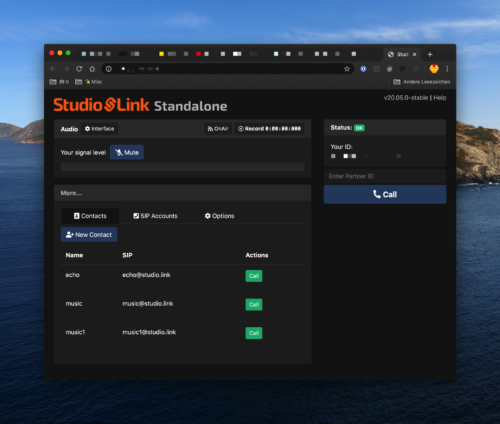The image size is (500, 424).
Task: Call the music1 contact
Action: pos(254,333)
